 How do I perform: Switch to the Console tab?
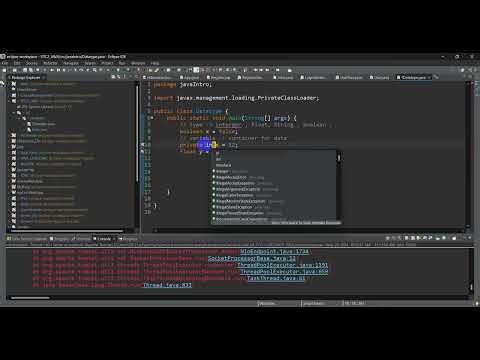(104, 239)
